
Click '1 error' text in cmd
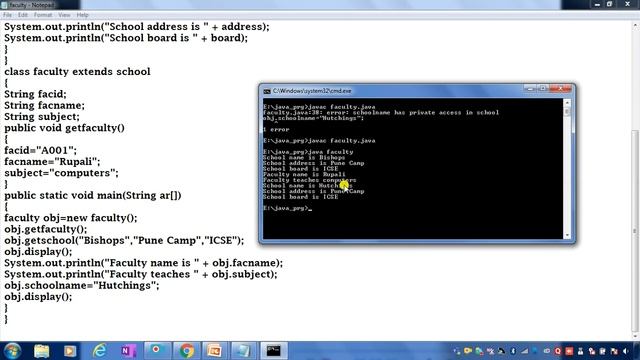tap(276, 129)
